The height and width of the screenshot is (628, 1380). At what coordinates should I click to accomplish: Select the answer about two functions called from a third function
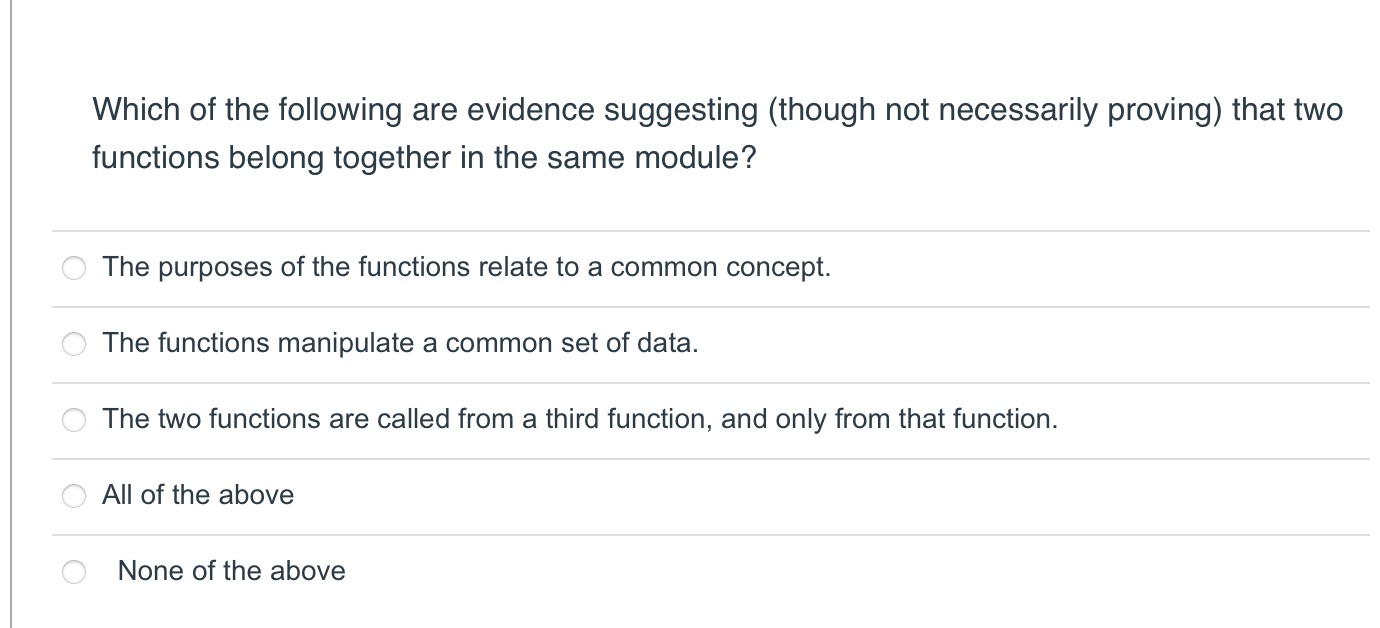(74, 420)
